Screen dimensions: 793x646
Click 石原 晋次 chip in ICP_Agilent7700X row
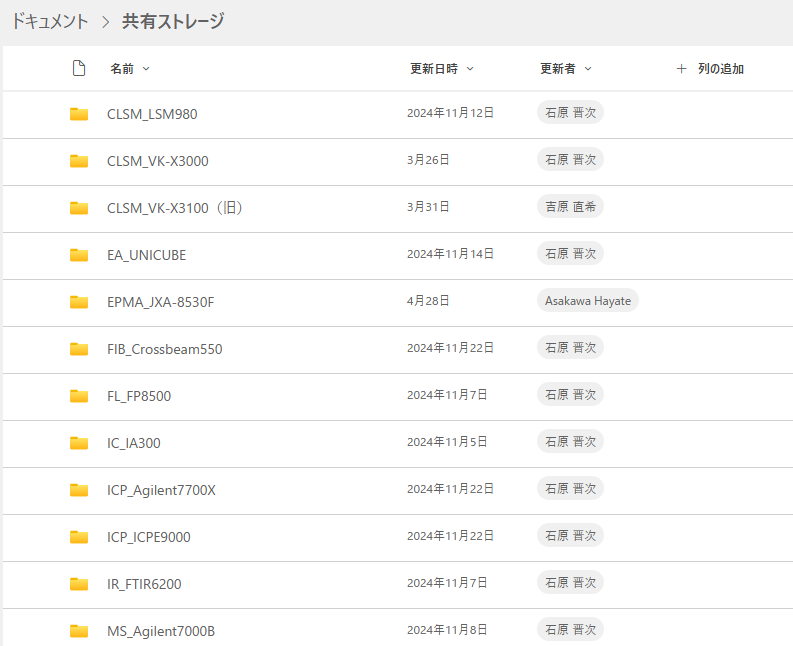(x=570, y=489)
